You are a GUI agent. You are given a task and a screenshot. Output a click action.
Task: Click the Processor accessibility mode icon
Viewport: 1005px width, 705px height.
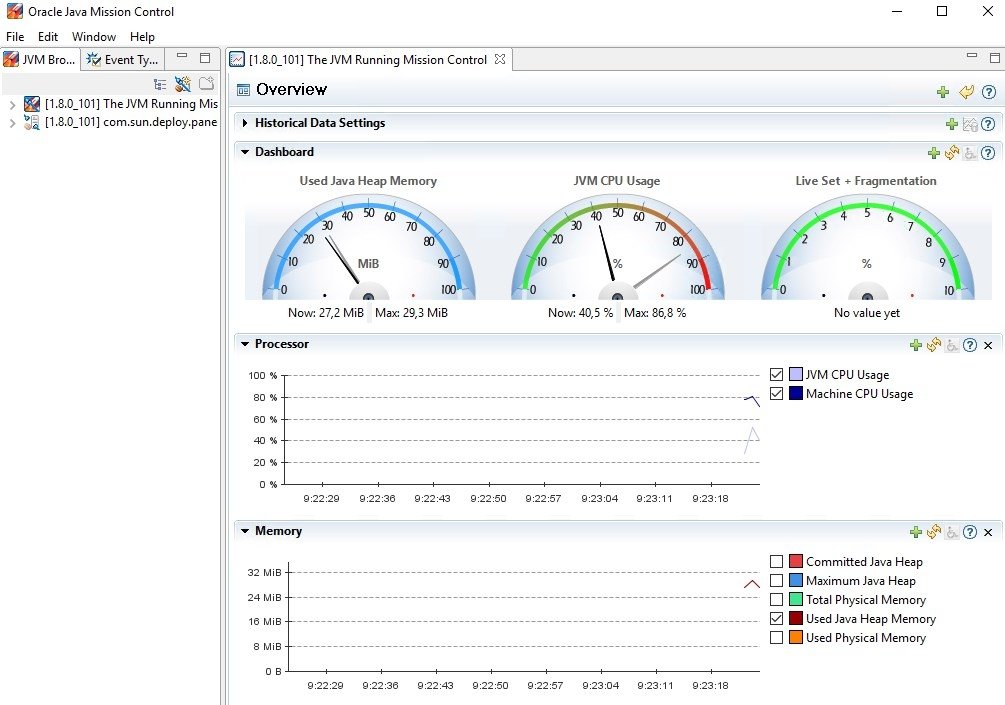click(952, 345)
